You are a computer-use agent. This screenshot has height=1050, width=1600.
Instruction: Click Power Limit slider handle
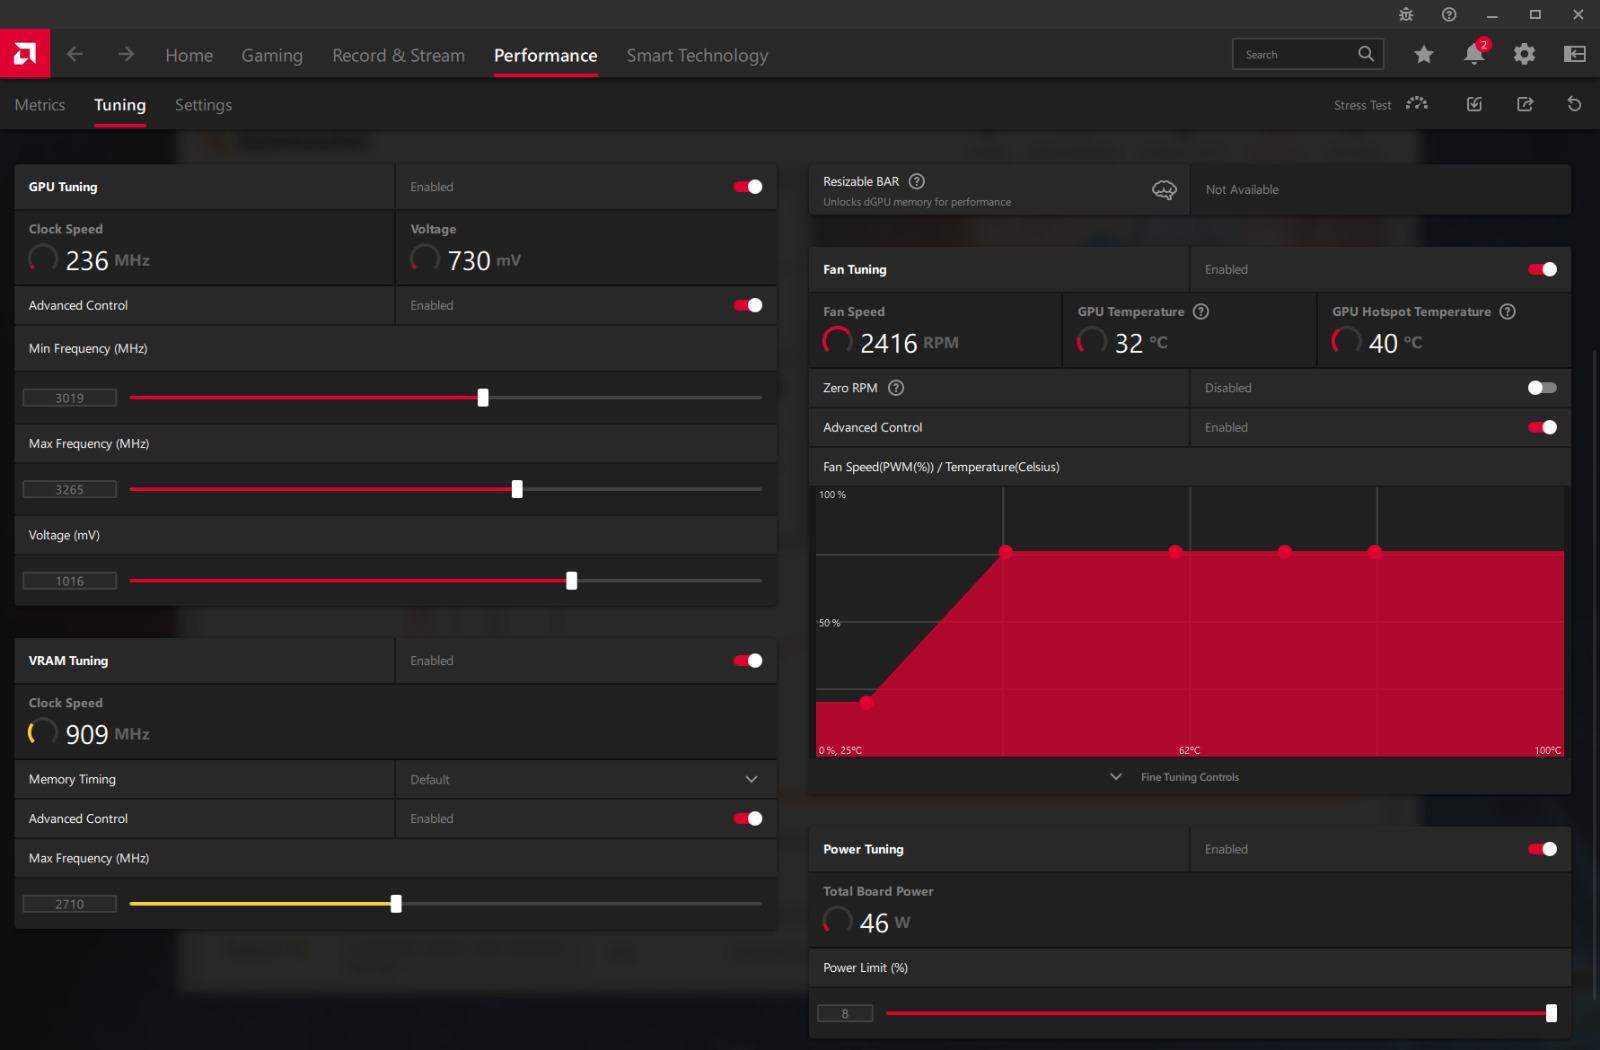1551,1013
